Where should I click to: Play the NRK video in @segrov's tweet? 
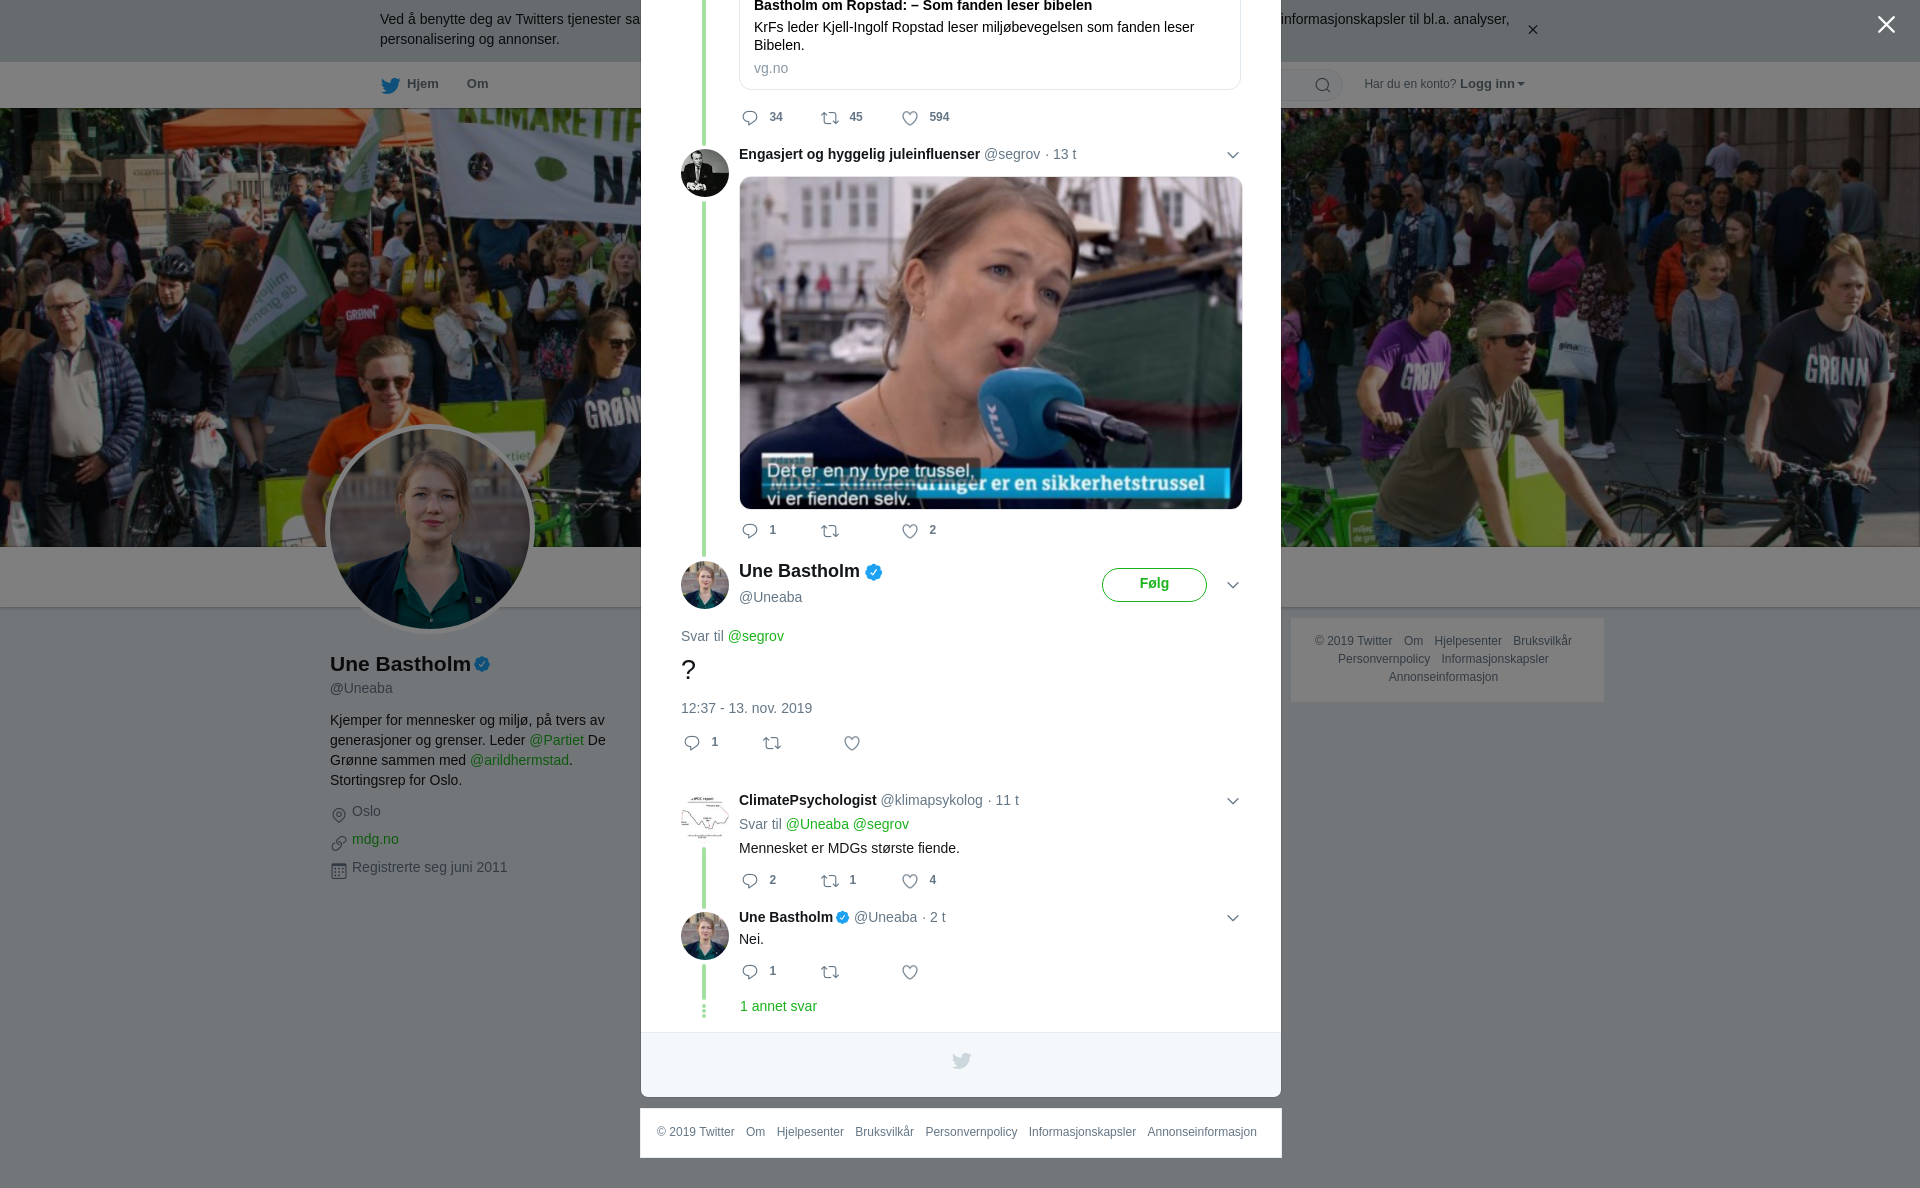click(991, 343)
